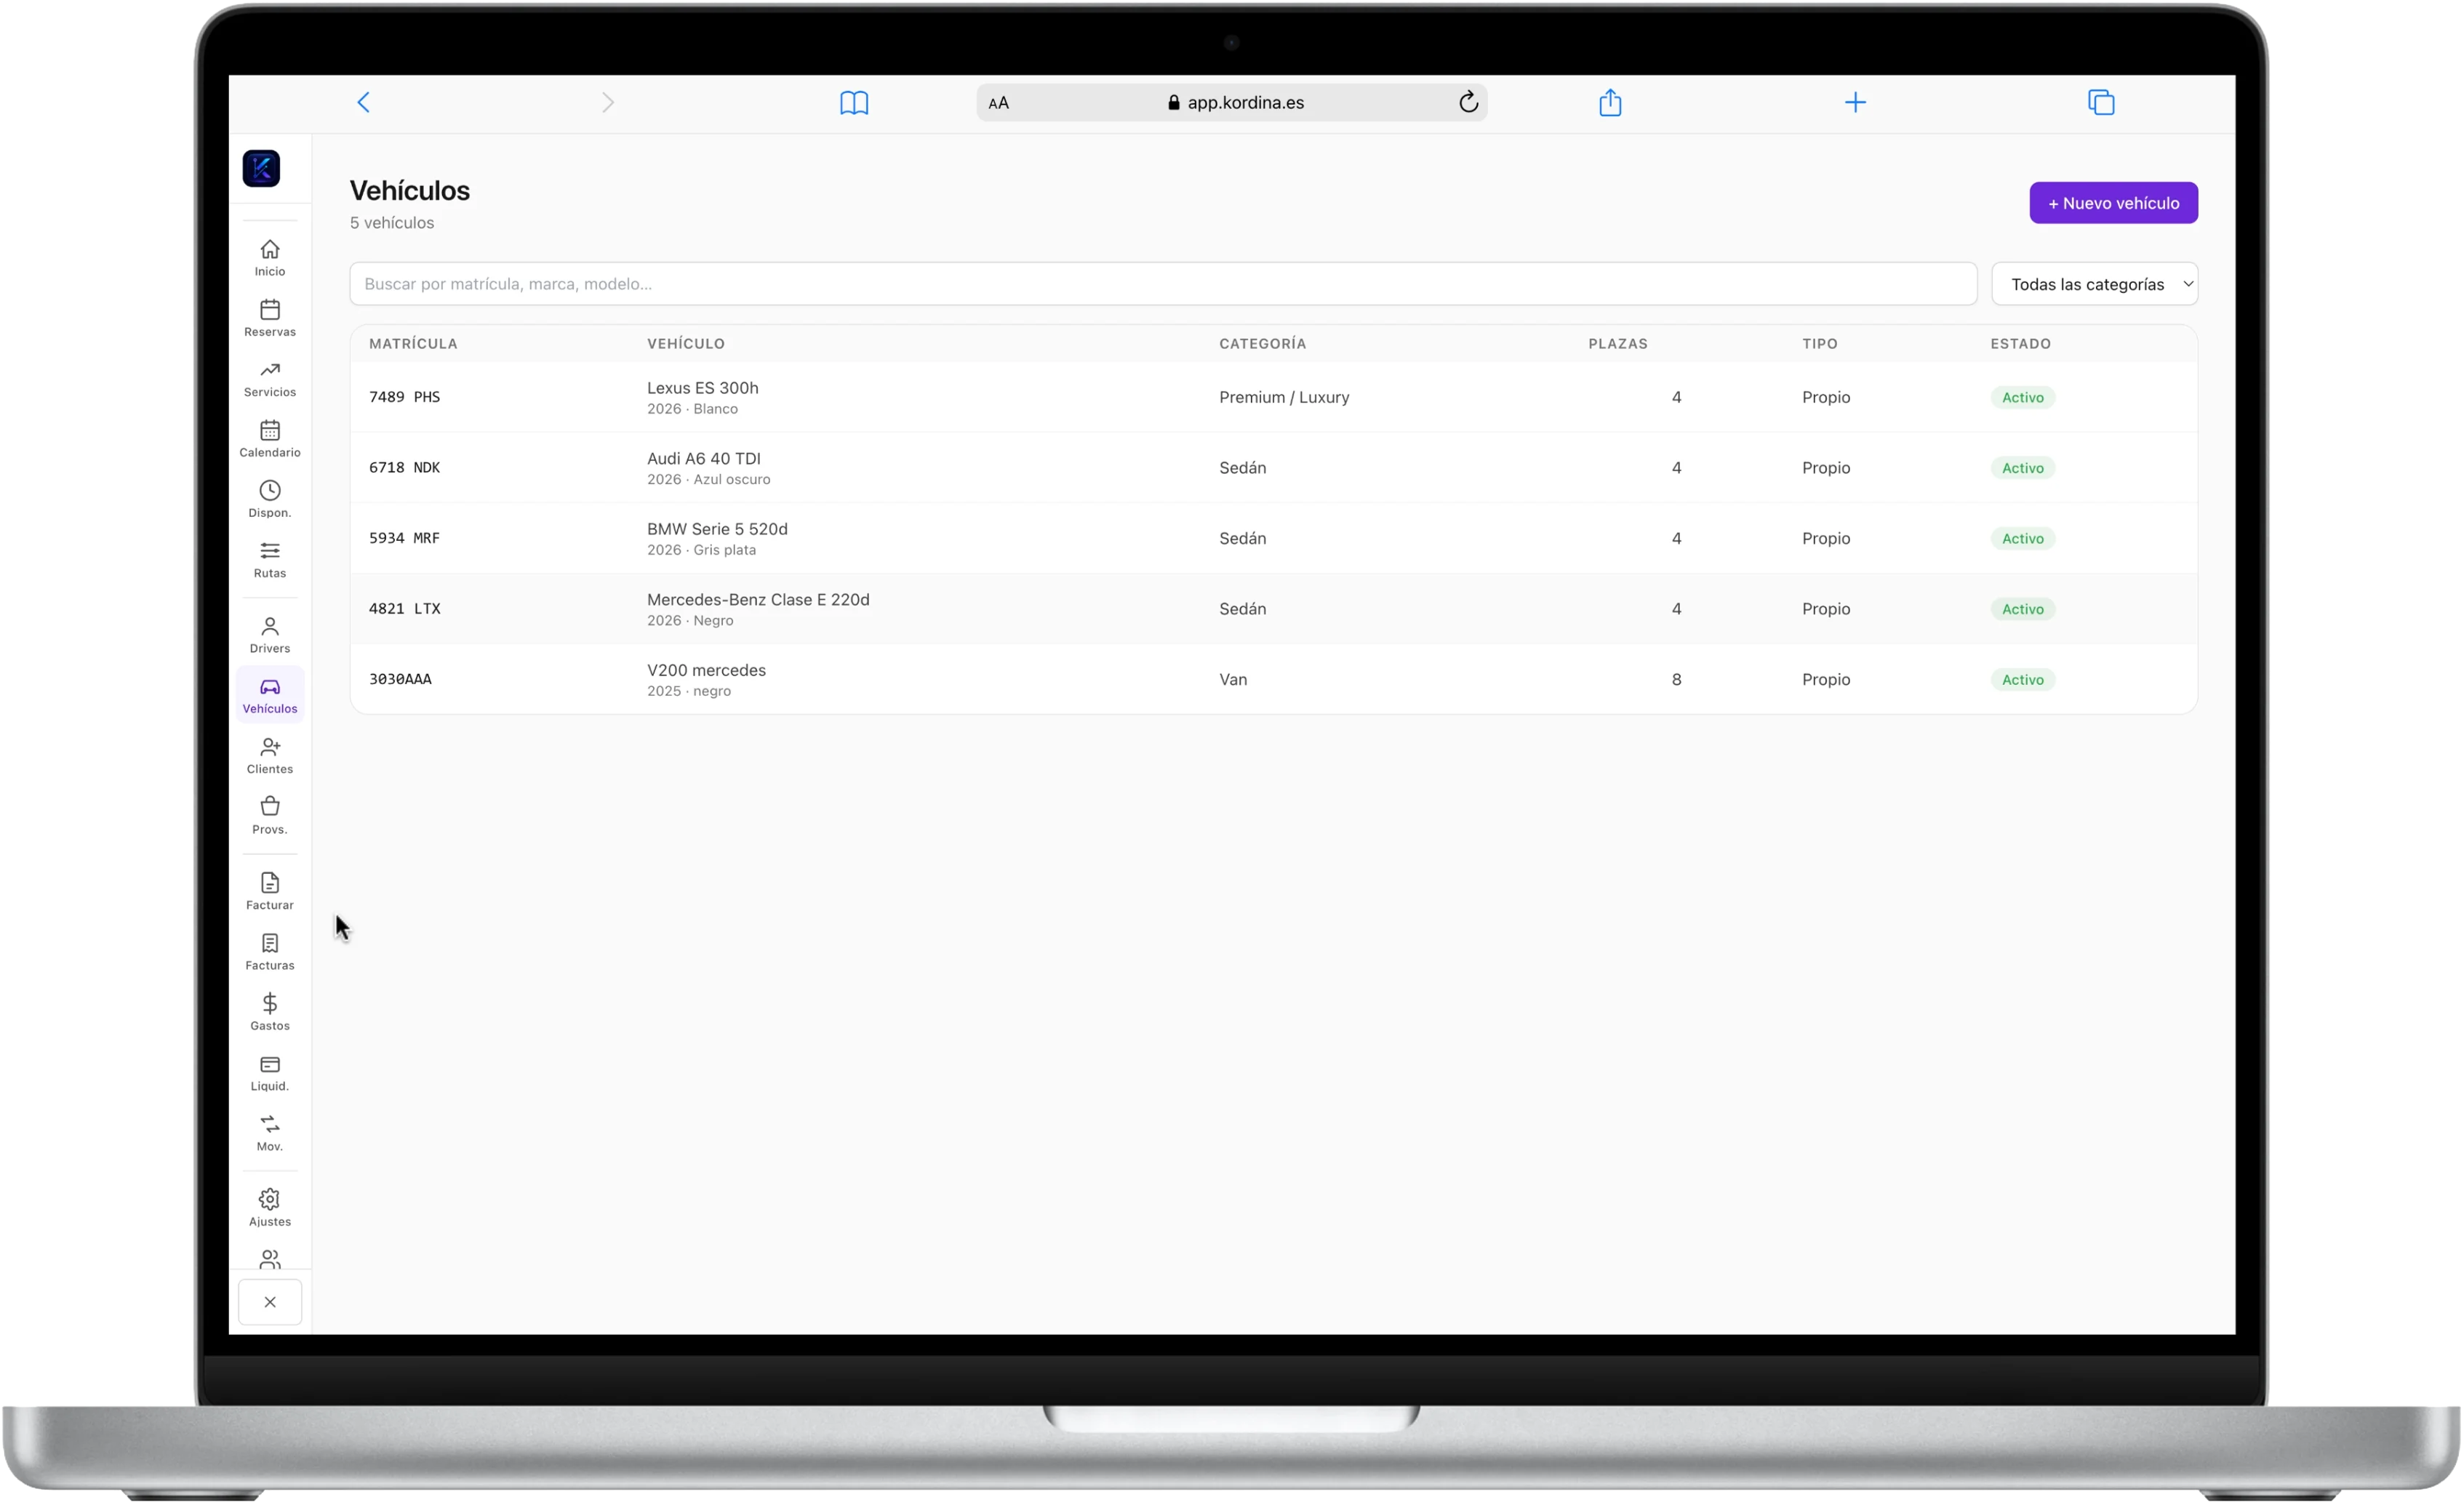
Task: Open Facturar in the sidebar
Action: pyautogui.click(x=270, y=891)
